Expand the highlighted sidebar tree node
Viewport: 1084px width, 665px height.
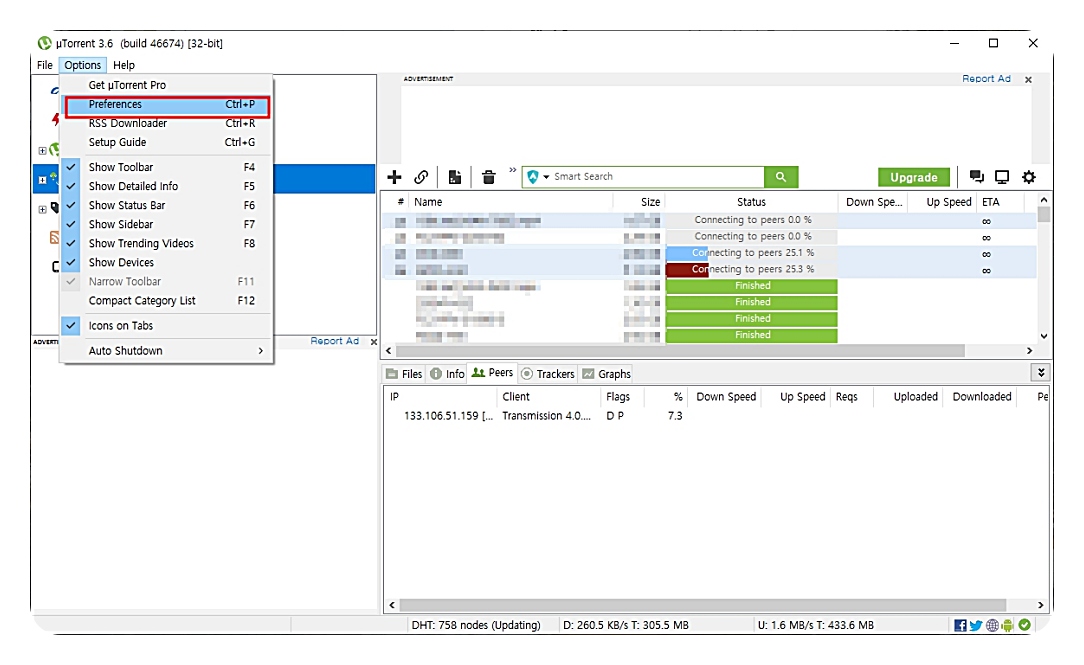click(x=42, y=180)
